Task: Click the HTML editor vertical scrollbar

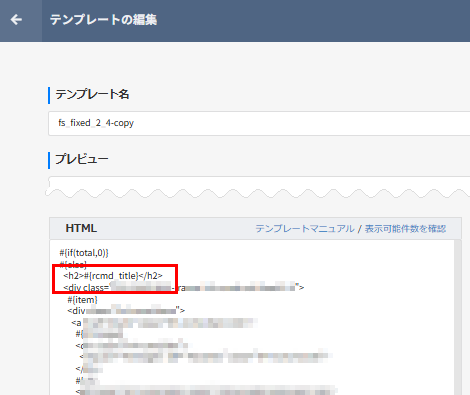Action: [x=458, y=317]
